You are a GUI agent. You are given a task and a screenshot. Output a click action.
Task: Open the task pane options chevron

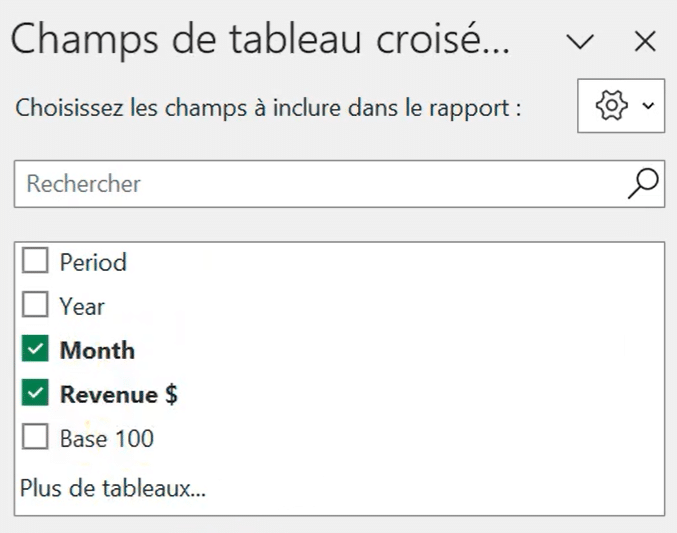(x=580, y=41)
